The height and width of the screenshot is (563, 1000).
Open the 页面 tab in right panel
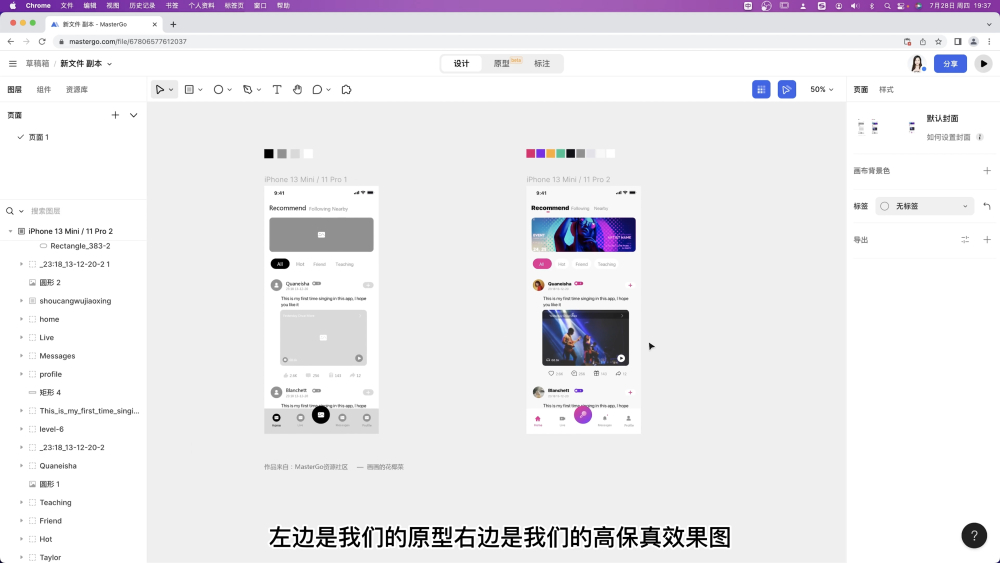point(861,90)
